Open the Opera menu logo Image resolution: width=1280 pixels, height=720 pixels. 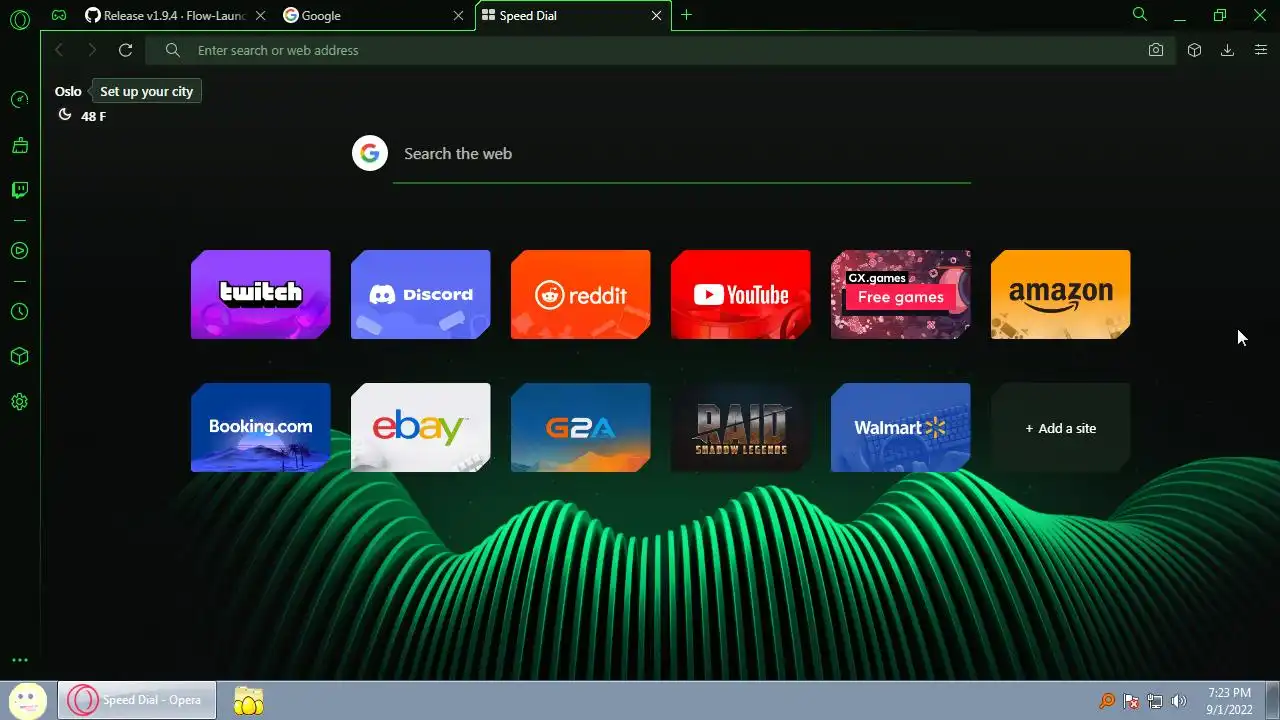pyautogui.click(x=20, y=19)
